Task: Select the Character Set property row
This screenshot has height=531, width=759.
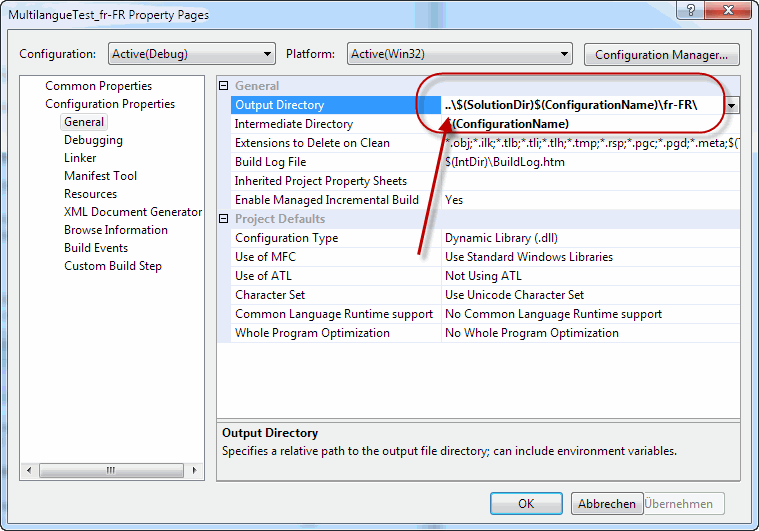Action: 272,295
